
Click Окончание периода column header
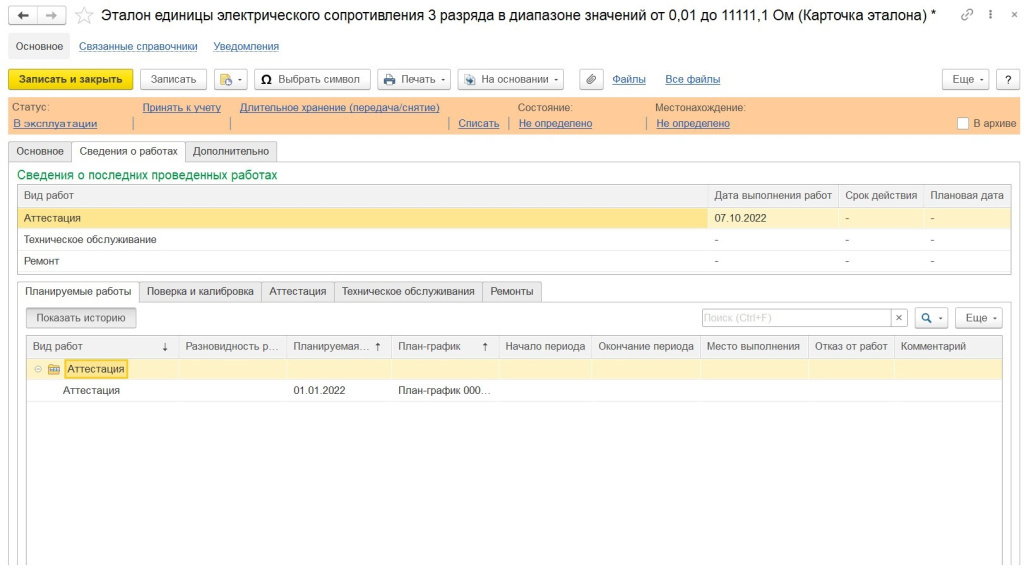point(646,346)
